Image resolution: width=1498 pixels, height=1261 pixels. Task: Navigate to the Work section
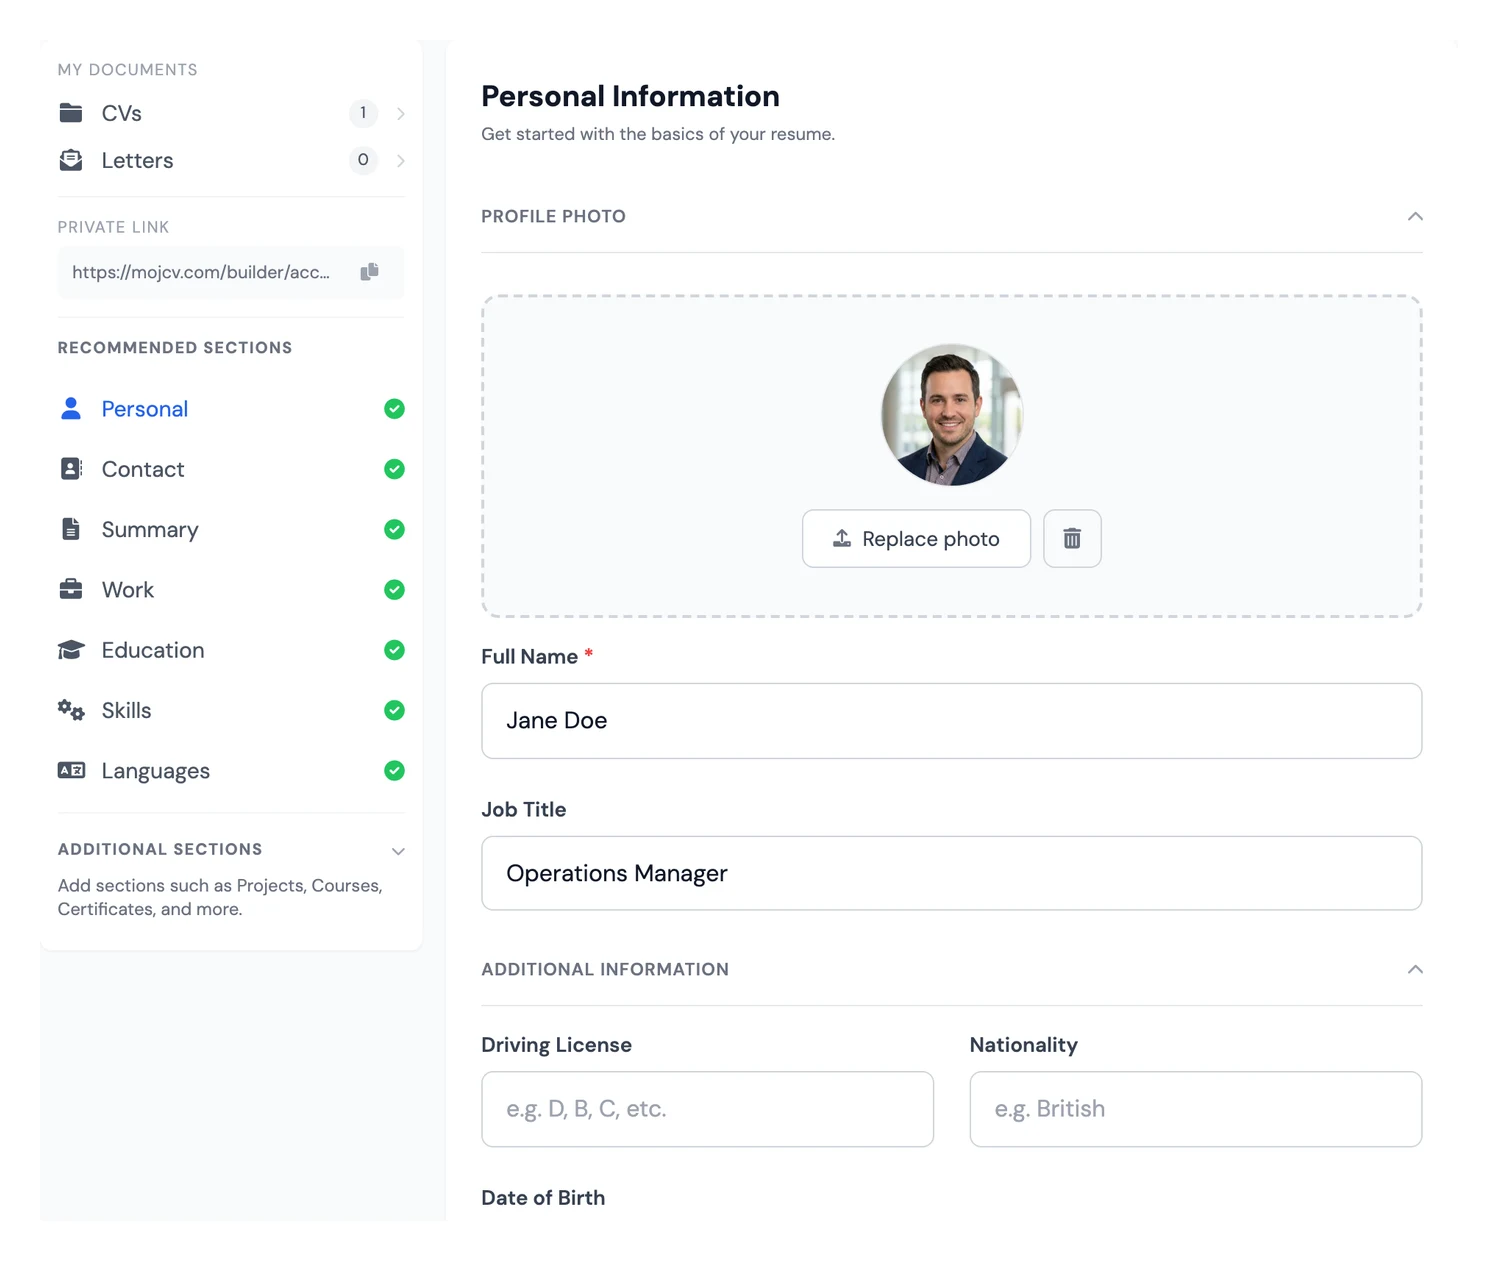[x=231, y=590]
